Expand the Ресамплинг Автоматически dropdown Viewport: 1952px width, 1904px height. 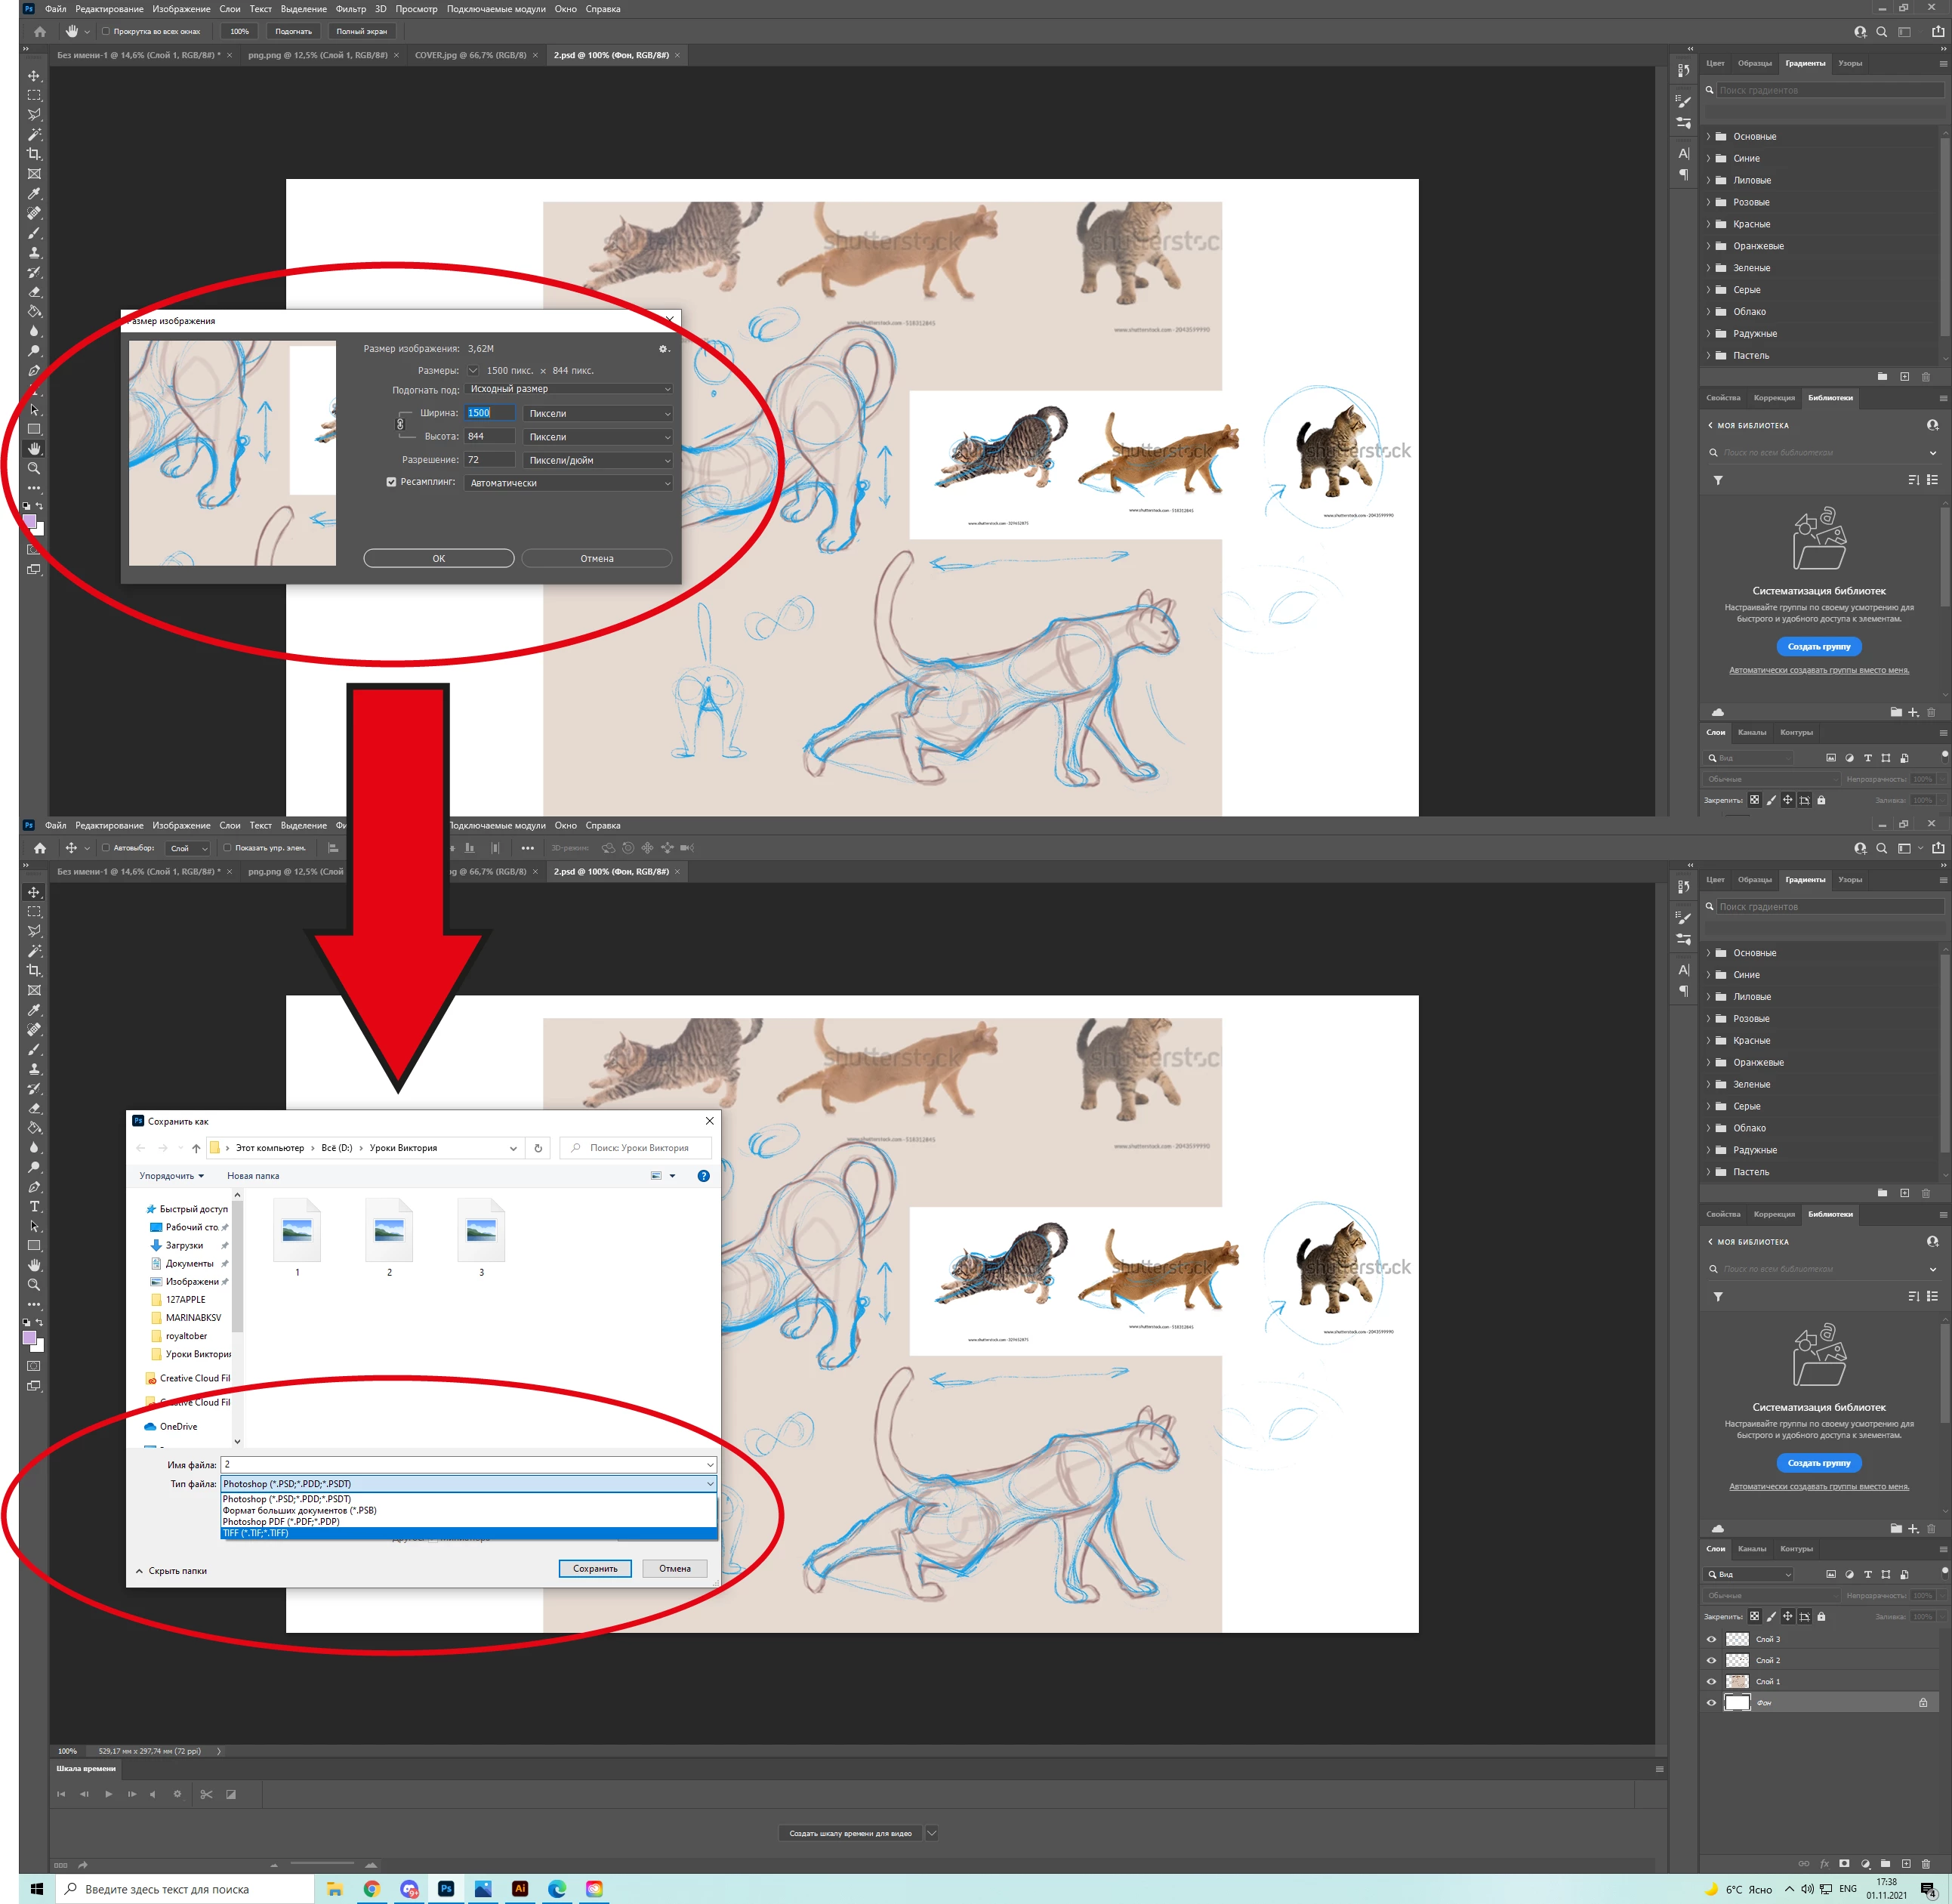569,483
